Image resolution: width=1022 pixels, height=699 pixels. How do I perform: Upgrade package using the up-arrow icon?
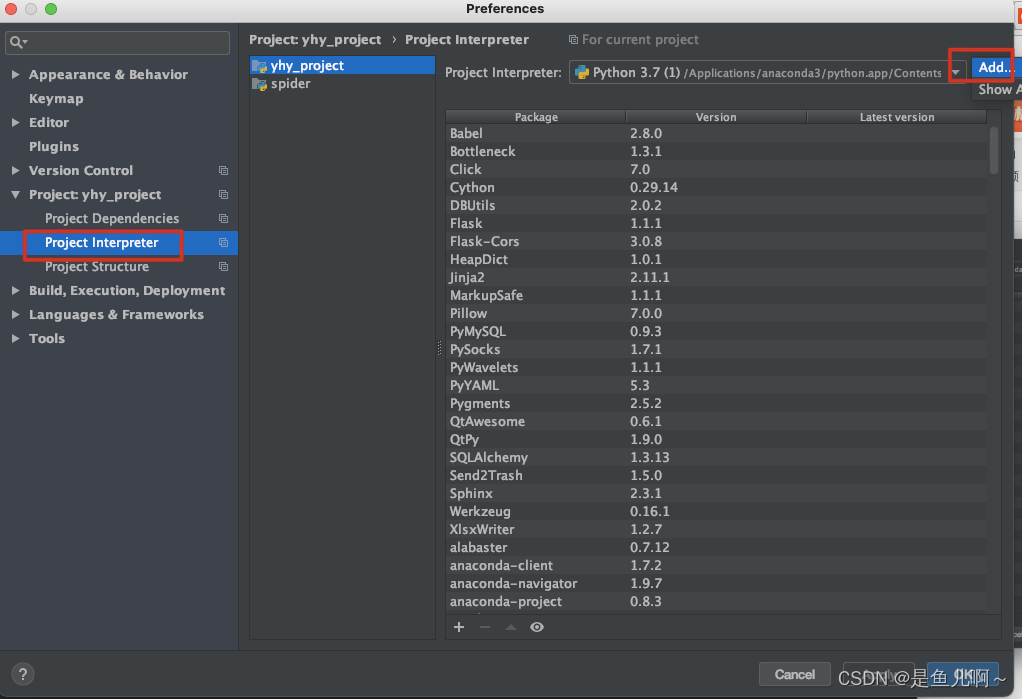coord(509,627)
